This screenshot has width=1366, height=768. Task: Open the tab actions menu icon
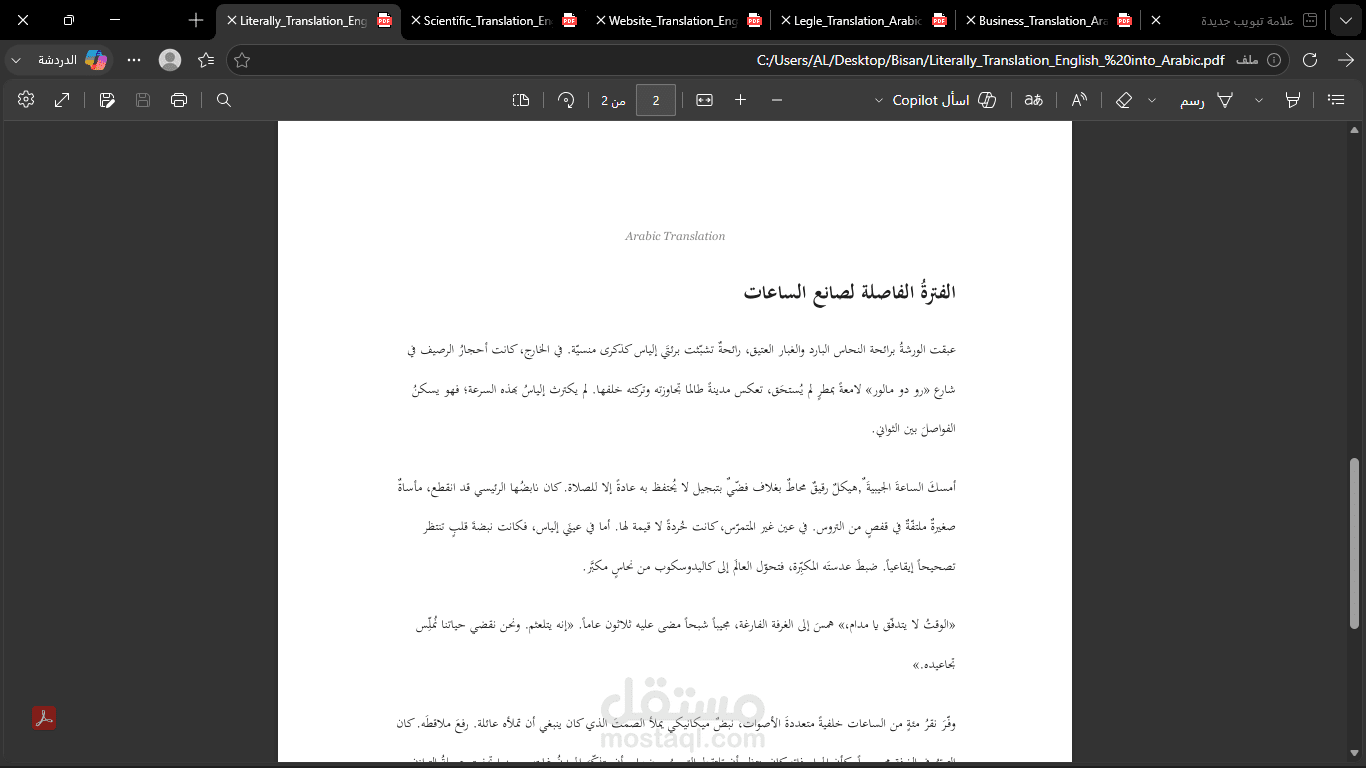(1310, 20)
